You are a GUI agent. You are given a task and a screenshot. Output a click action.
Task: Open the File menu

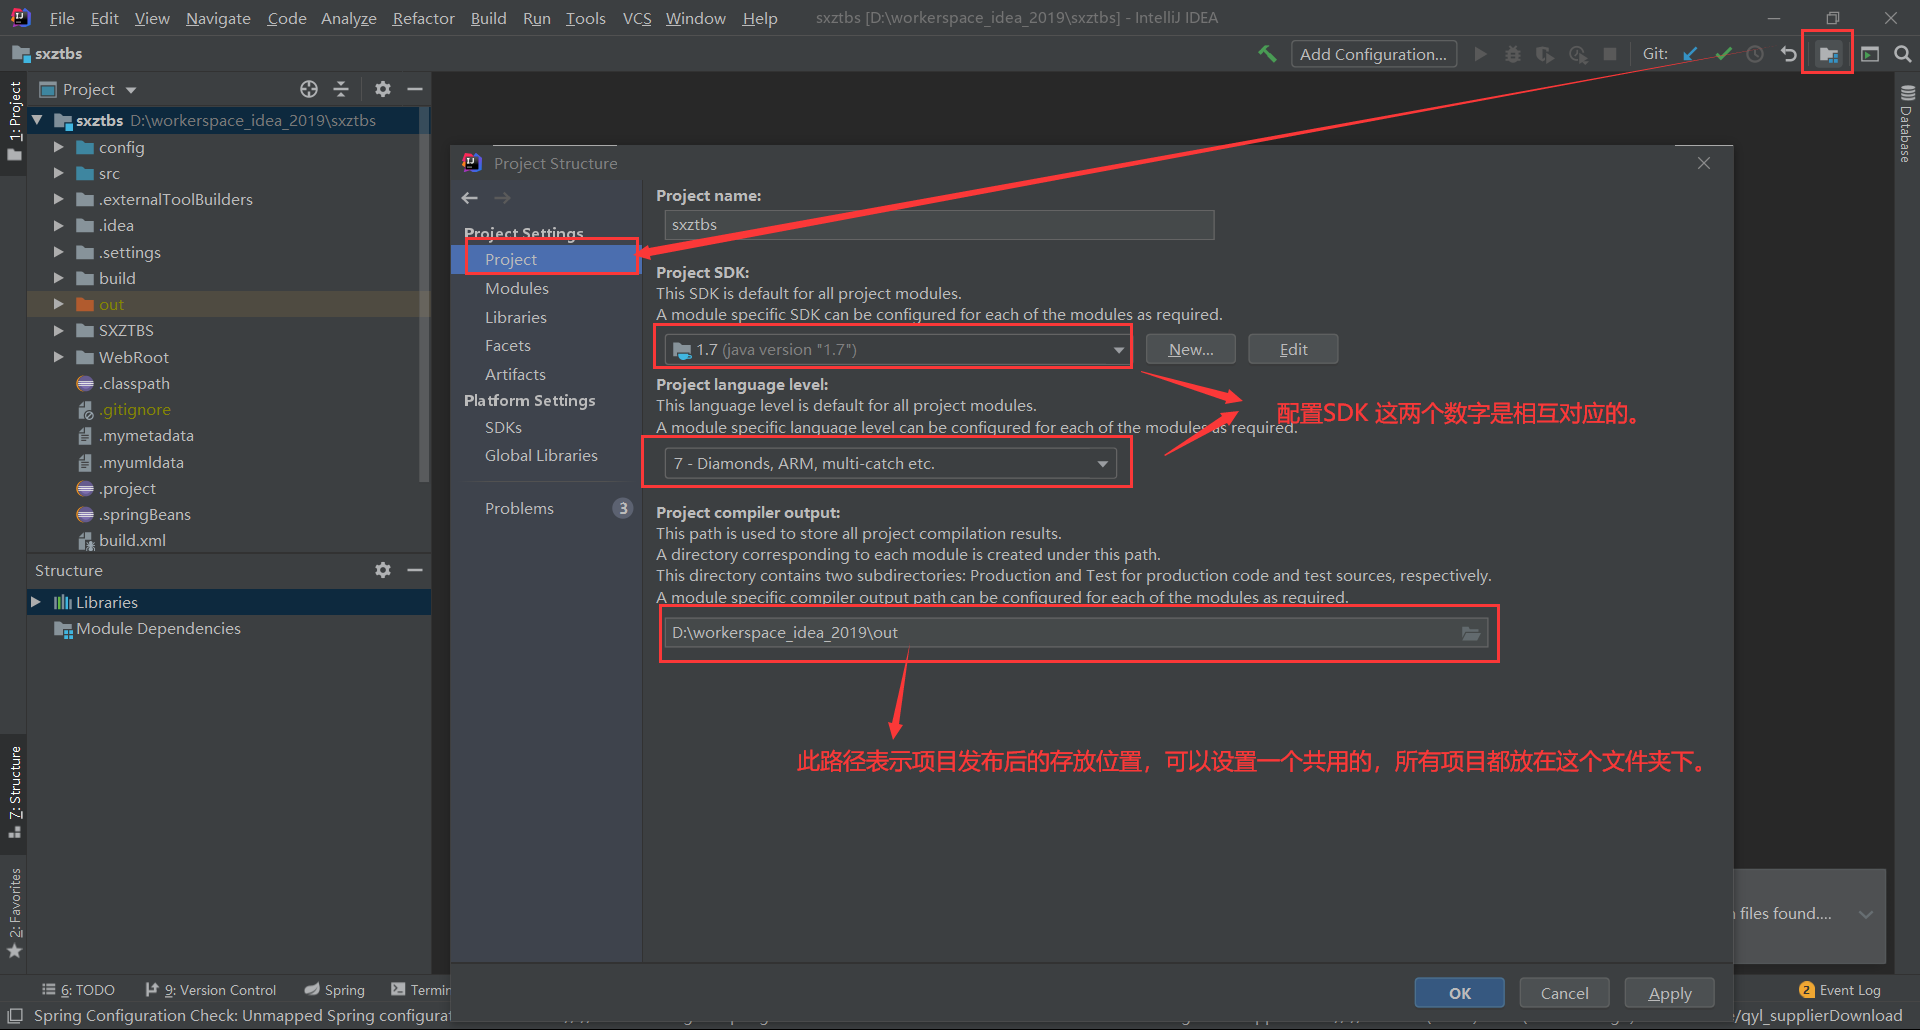(x=62, y=18)
